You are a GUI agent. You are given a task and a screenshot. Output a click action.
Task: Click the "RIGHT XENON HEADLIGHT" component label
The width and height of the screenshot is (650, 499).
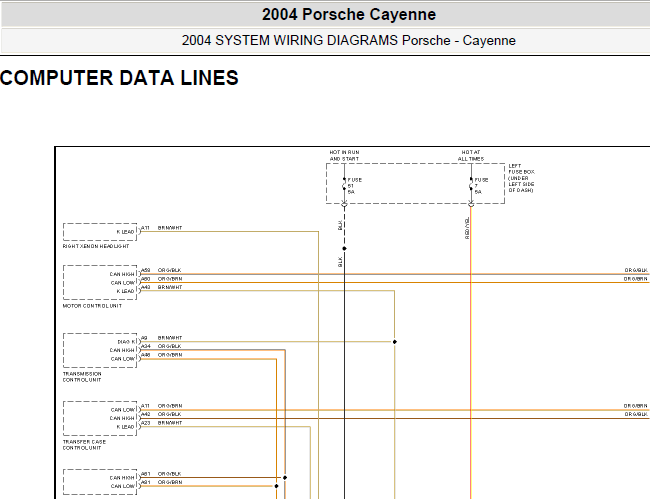(x=96, y=246)
